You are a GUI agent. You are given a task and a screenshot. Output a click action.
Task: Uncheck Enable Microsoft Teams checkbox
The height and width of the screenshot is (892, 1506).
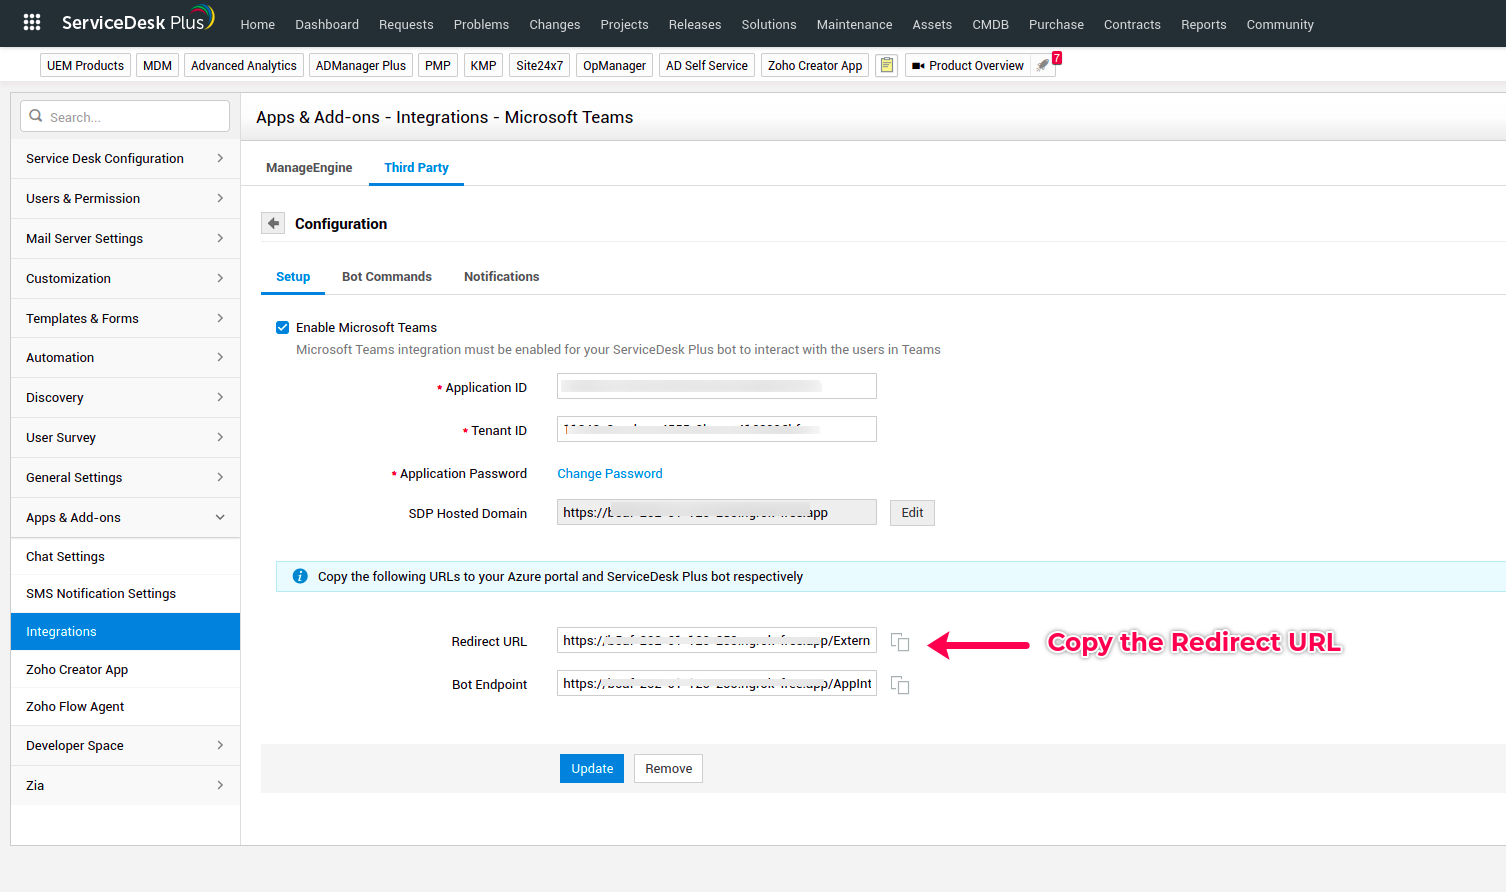[x=283, y=327]
